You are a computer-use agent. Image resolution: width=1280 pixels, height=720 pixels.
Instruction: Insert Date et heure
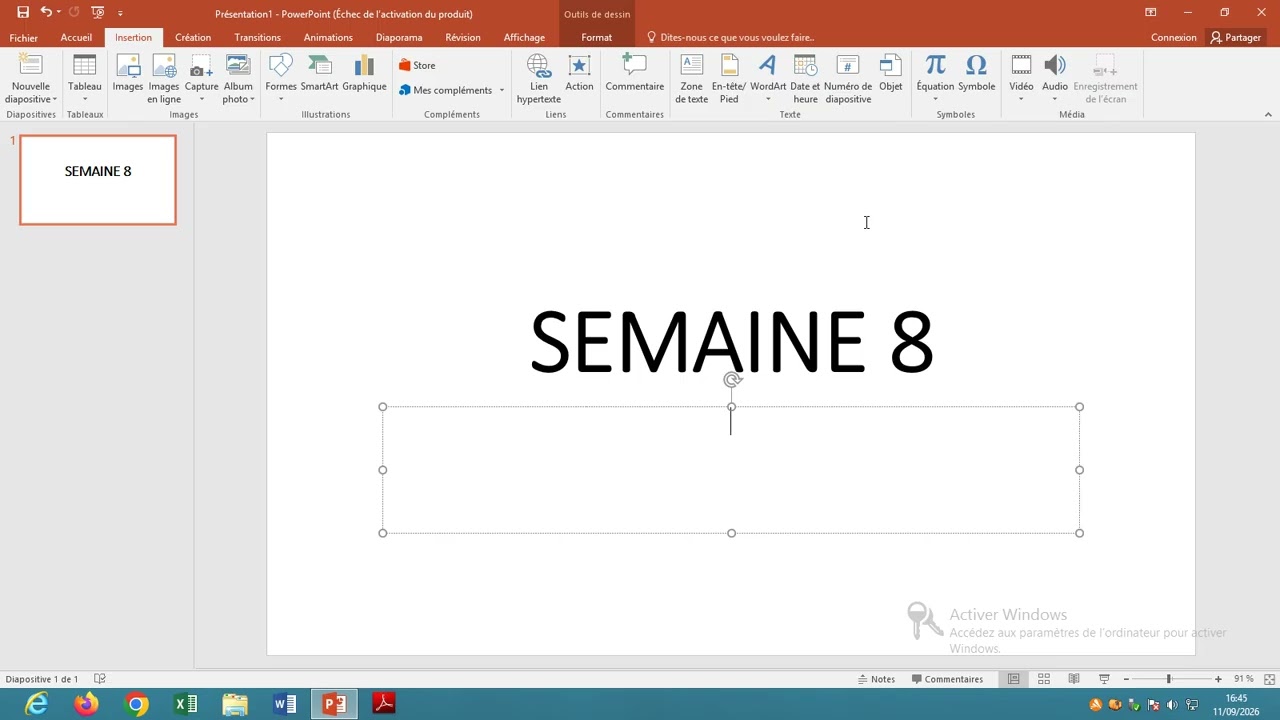[x=805, y=78]
